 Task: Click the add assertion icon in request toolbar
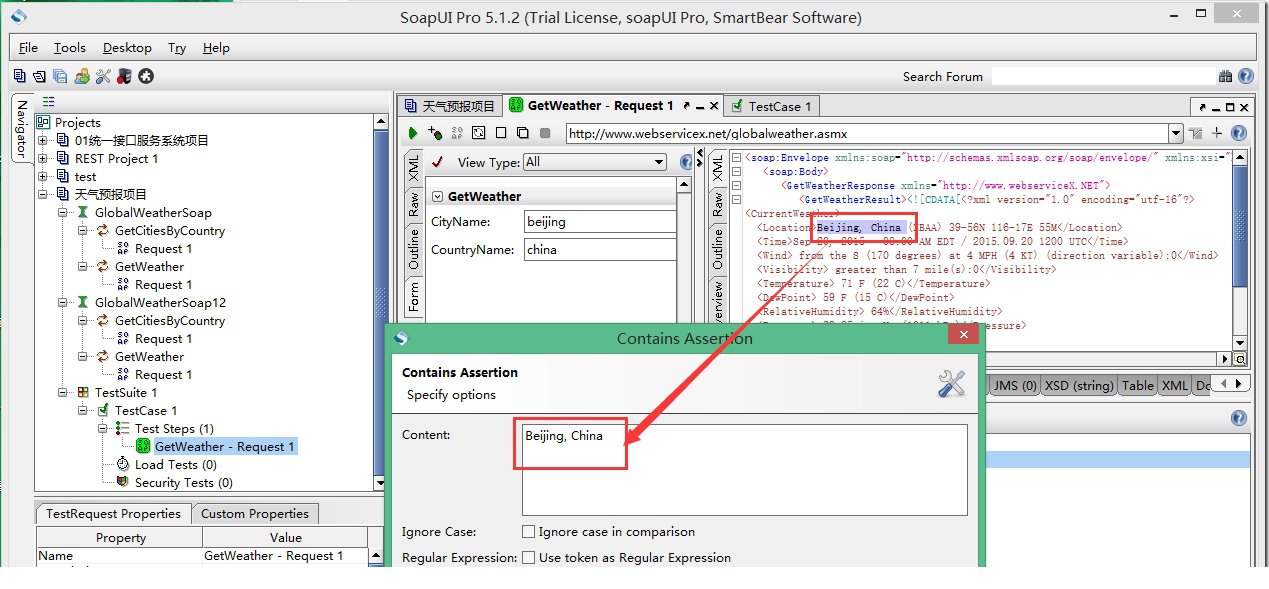pos(435,133)
